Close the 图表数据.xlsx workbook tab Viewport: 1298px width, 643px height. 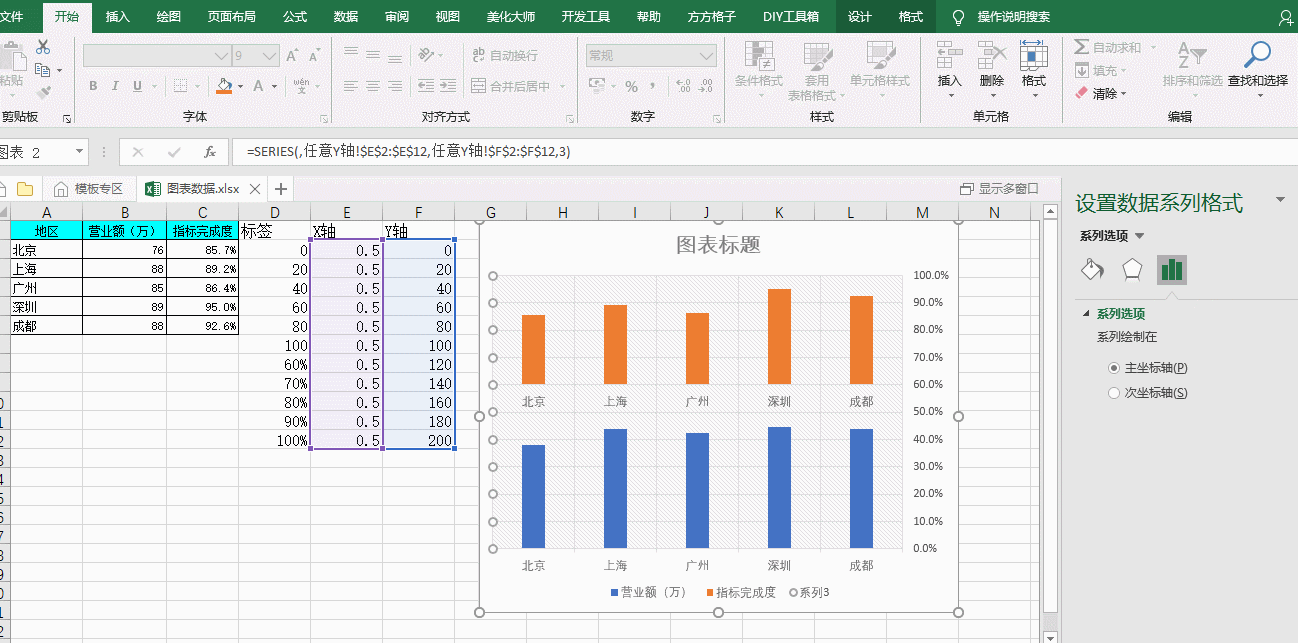[x=255, y=189]
